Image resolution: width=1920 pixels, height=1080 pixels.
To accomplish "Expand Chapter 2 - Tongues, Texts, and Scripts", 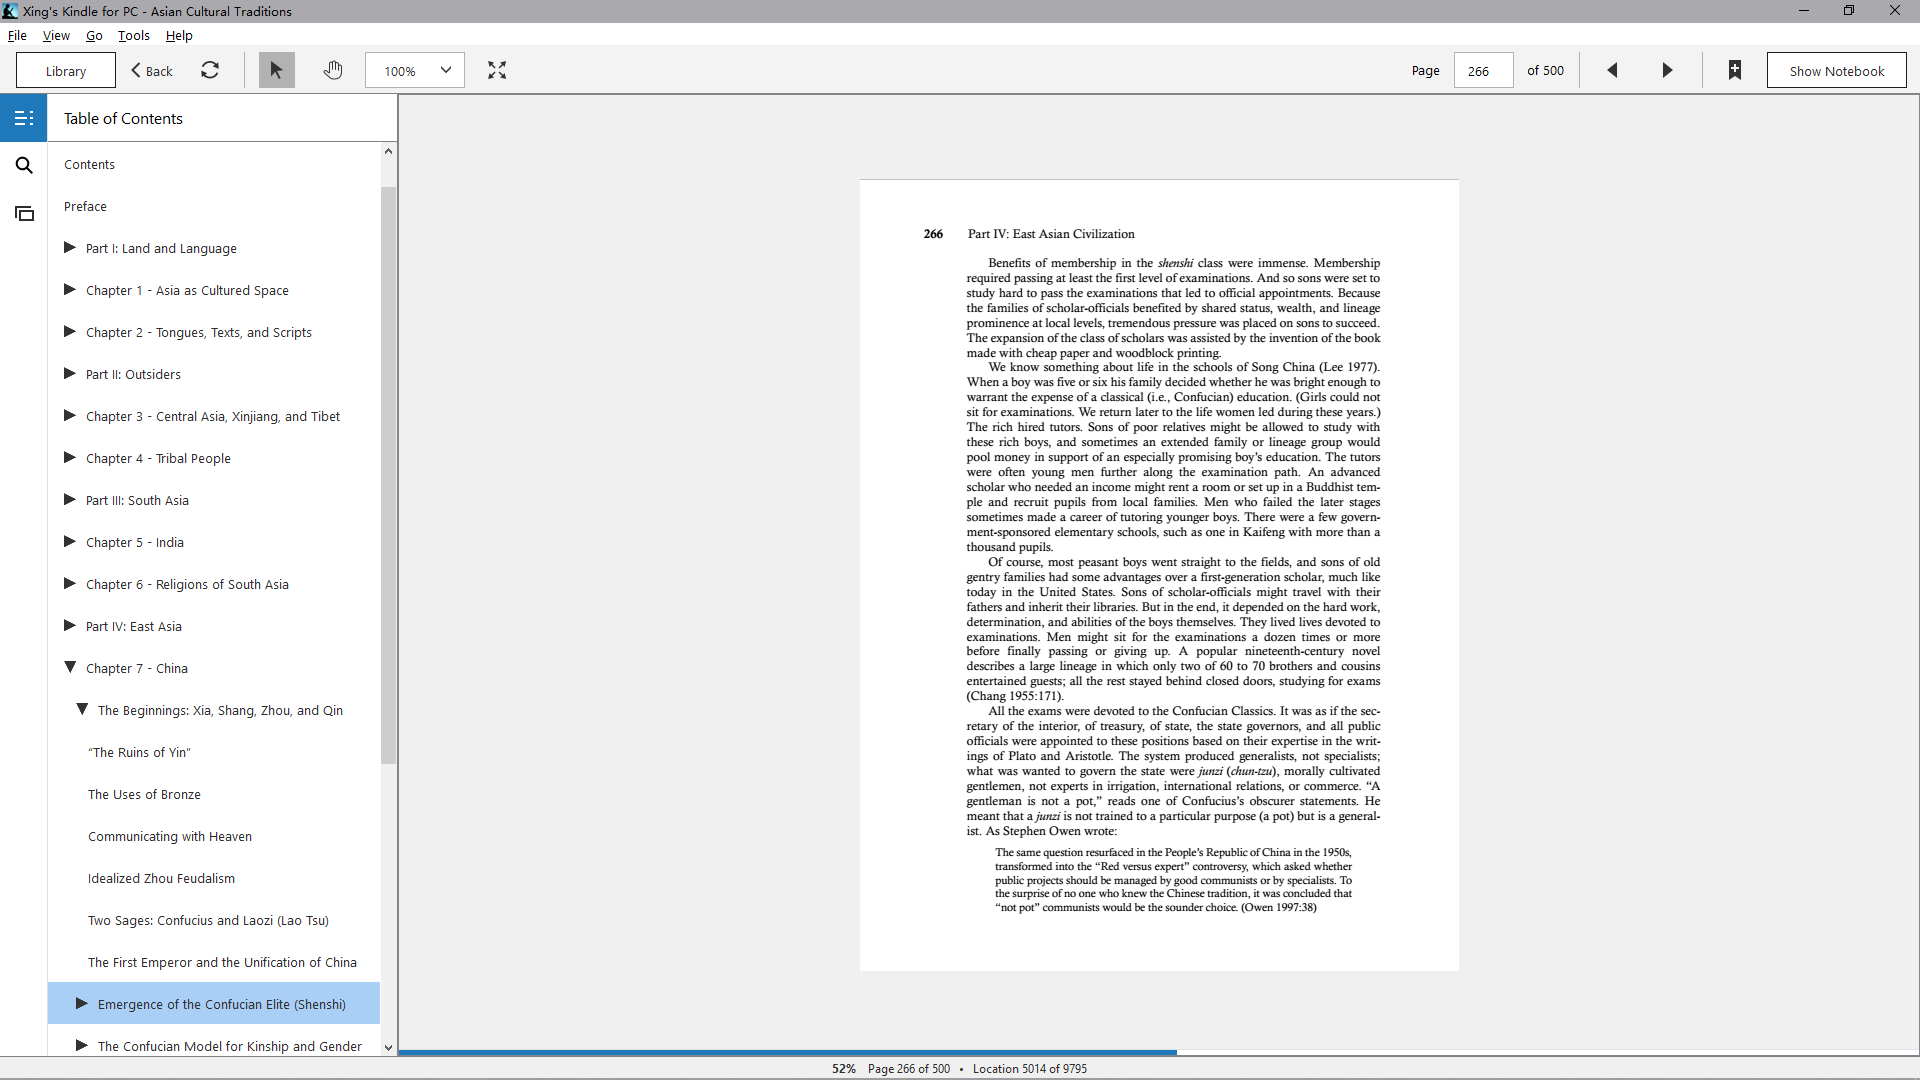I will 70,332.
